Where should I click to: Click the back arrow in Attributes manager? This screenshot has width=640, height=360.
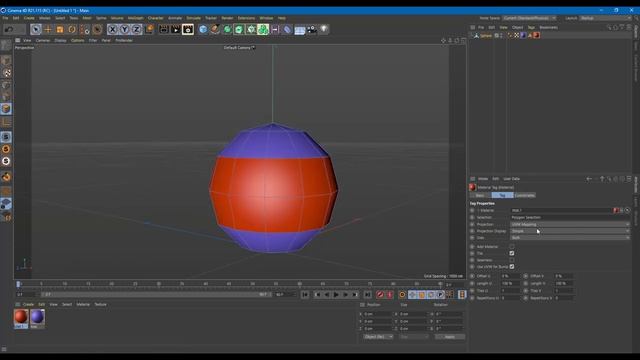coord(589,179)
